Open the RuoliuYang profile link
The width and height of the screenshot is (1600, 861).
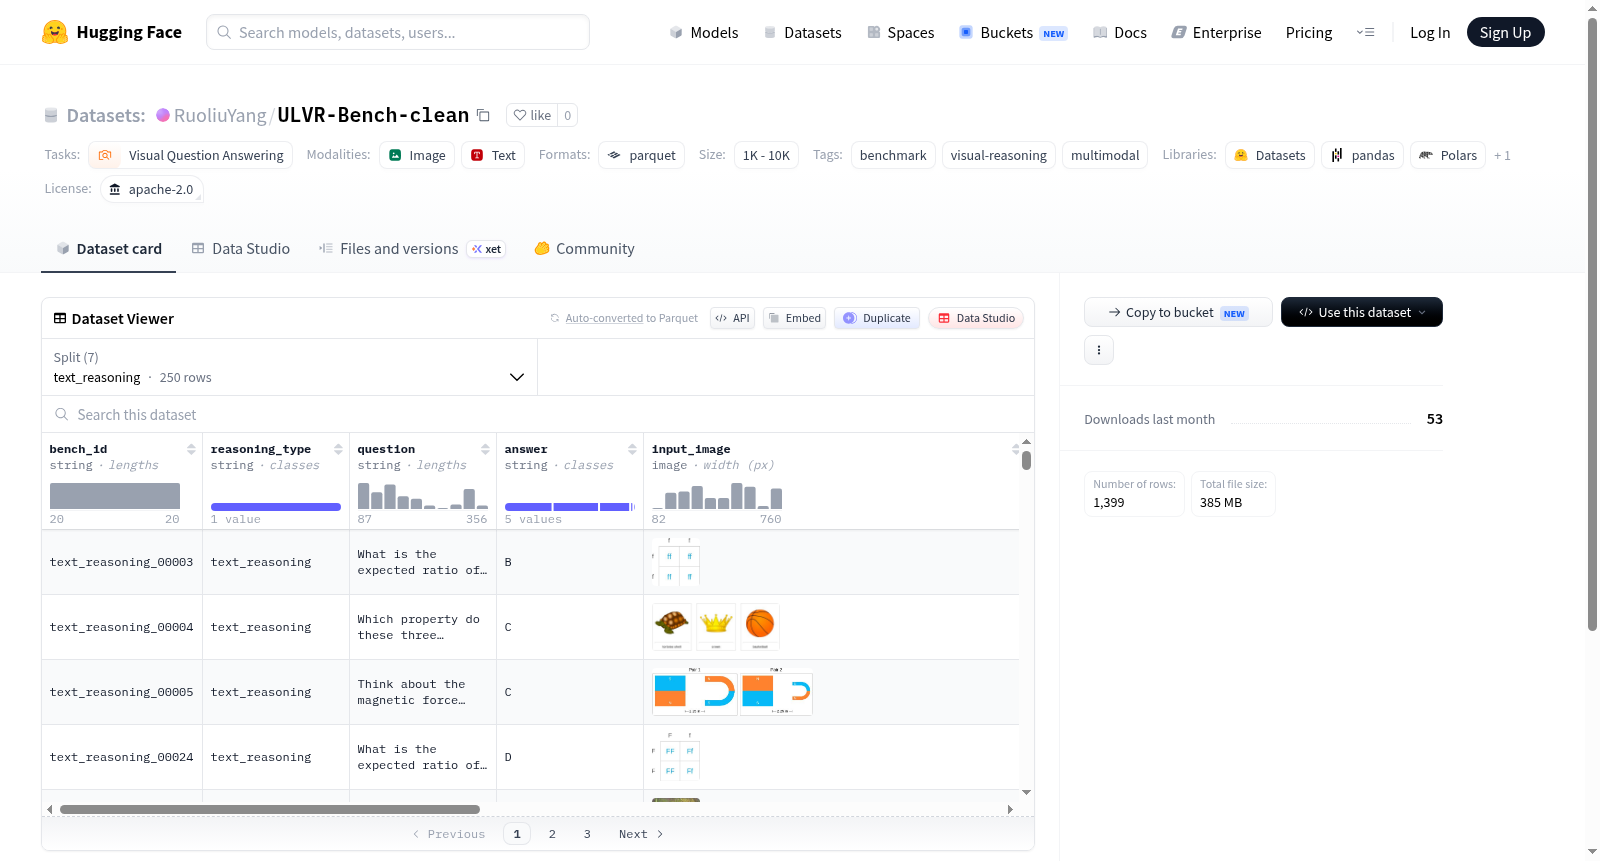click(x=220, y=115)
